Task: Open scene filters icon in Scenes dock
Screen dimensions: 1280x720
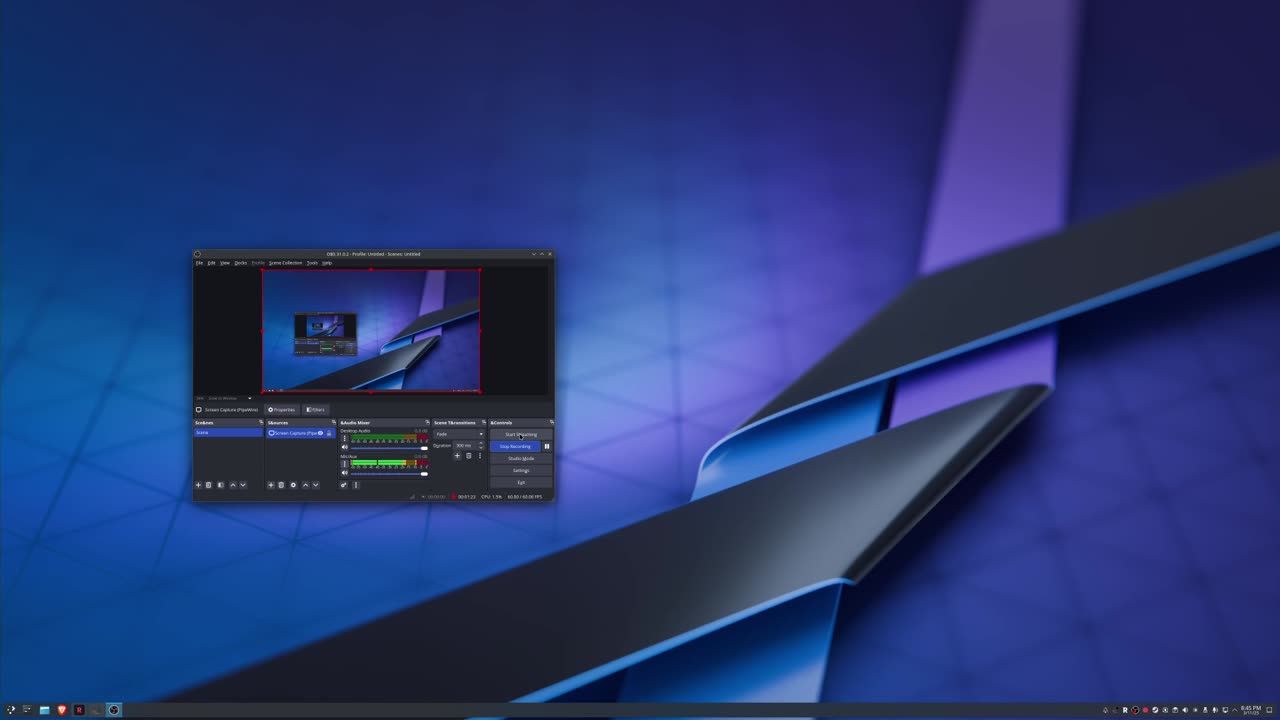Action: tap(220, 485)
